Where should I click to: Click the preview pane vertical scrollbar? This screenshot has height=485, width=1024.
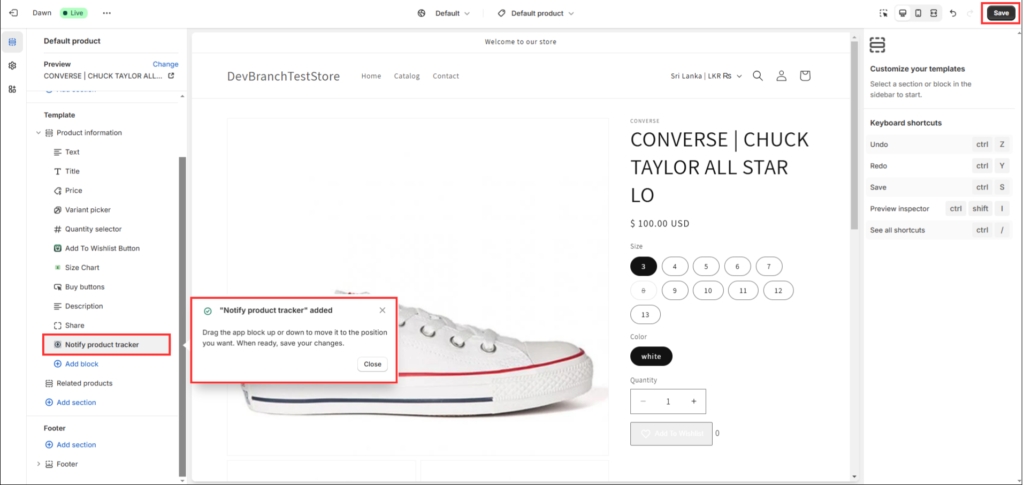point(854,134)
